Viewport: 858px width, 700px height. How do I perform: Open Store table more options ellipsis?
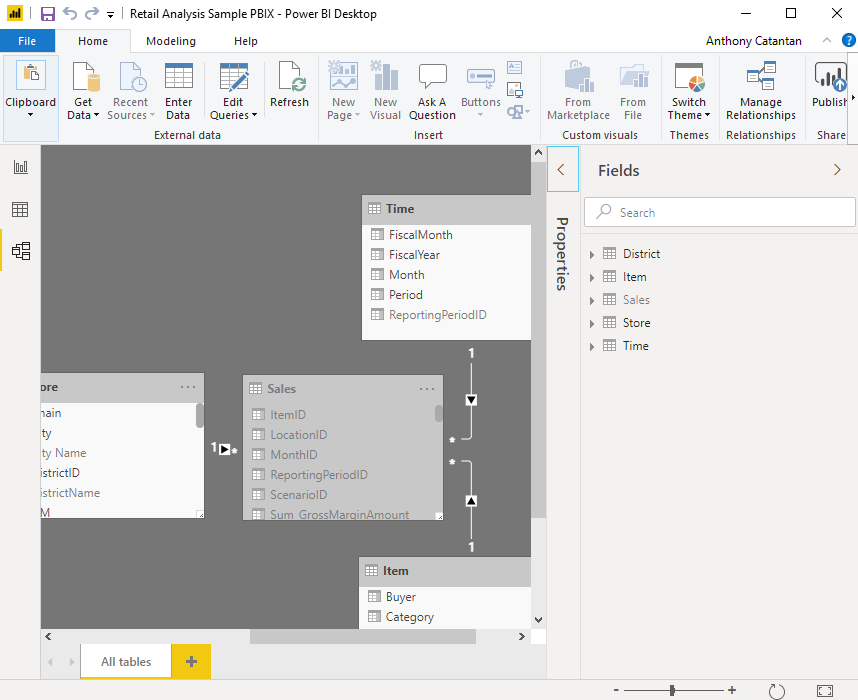coord(188,387)
